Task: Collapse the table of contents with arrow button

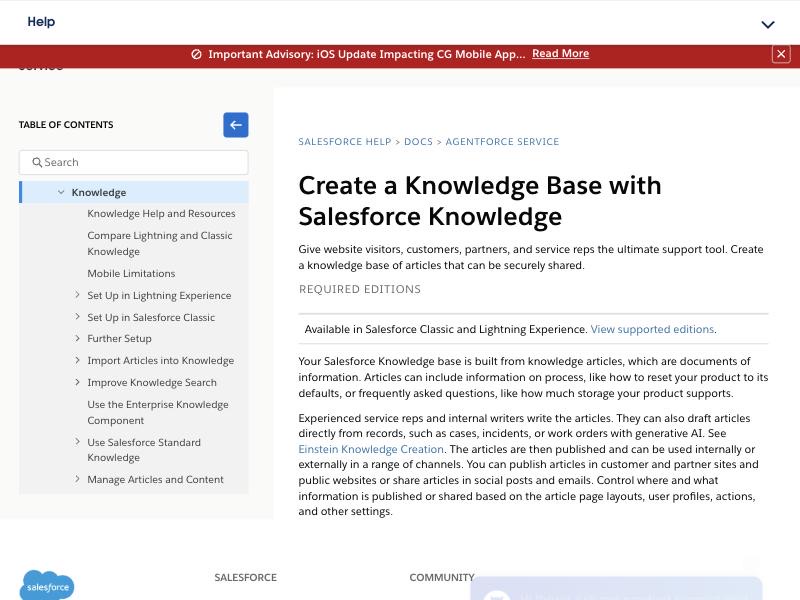Action: pyautogui.click(x=236, y=125)
